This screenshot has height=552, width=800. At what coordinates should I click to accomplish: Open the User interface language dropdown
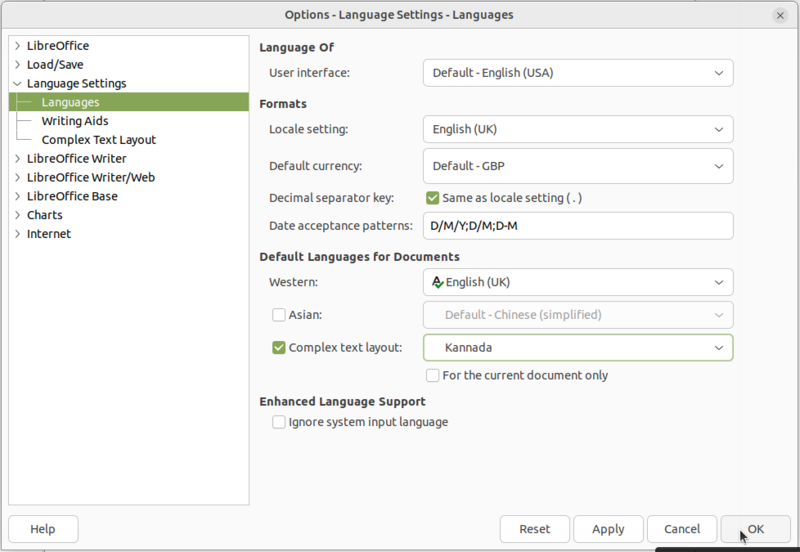pyautogui.click(x=578, y=73)
